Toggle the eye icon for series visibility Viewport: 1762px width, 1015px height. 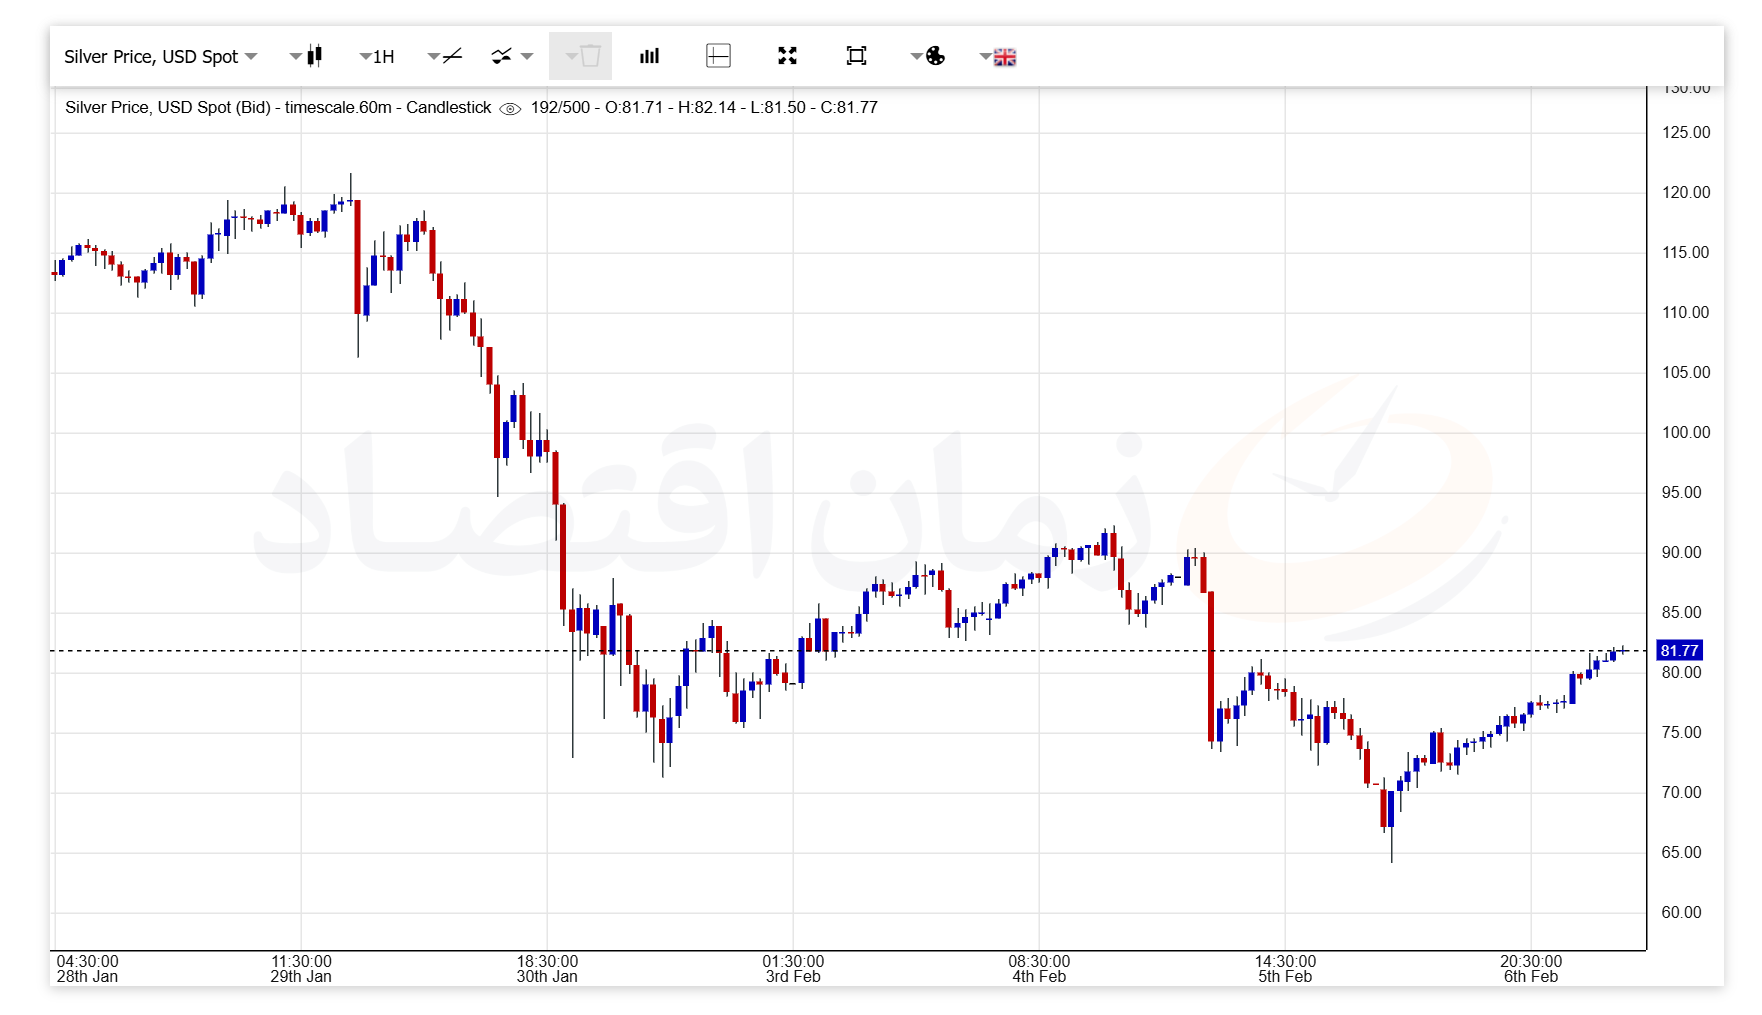(x=510, y=109)
